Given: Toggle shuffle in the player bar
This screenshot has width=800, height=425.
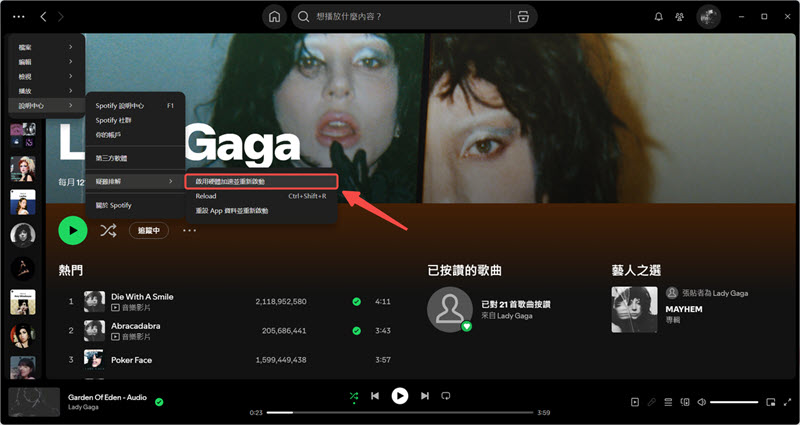Looking at the screenshot, I should [354, 396].
